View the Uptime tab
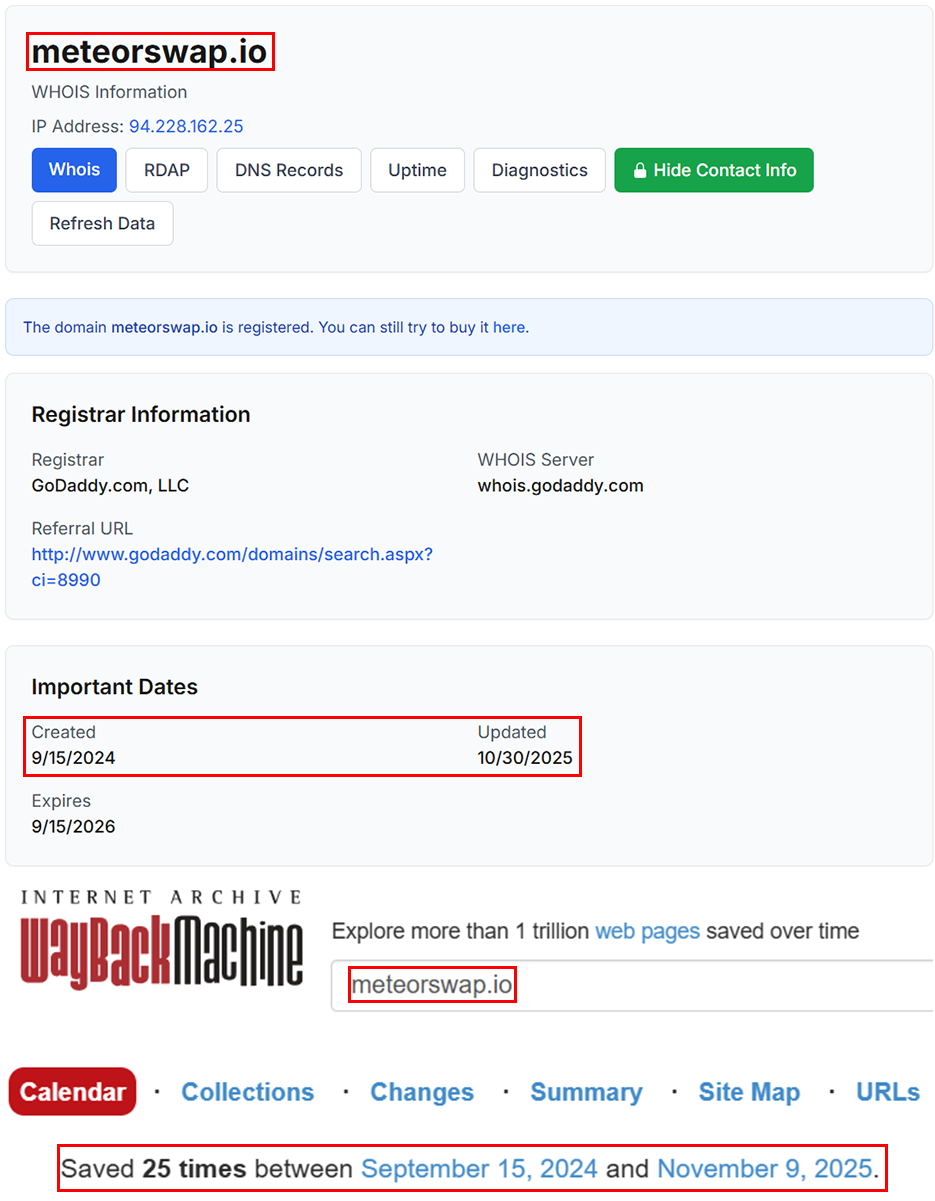 coord(417,170)
